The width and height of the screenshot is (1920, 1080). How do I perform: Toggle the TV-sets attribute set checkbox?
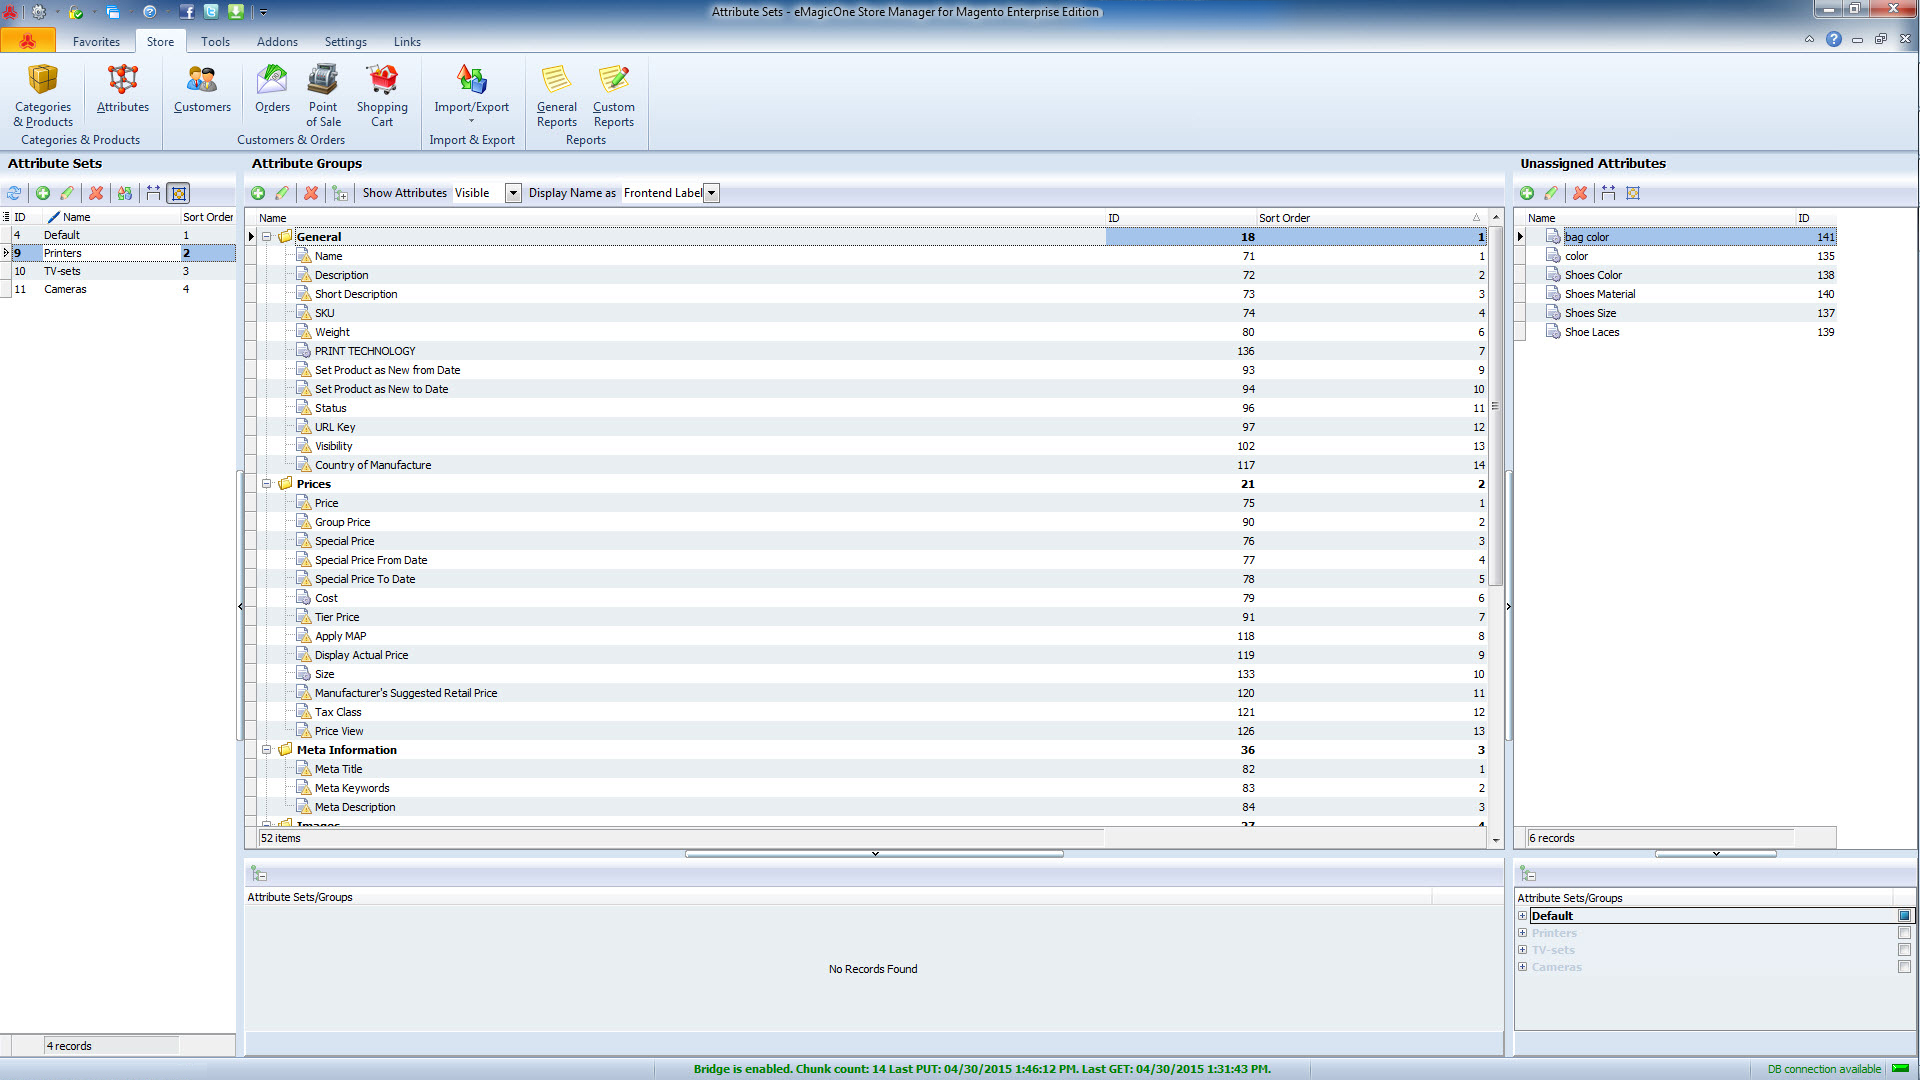point(1904,950)
